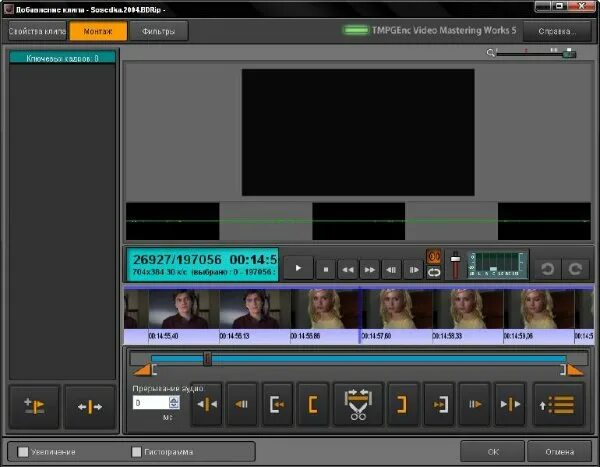
Task: Click the previous frame step icon in edit toolbar
Action: [242, 404]
